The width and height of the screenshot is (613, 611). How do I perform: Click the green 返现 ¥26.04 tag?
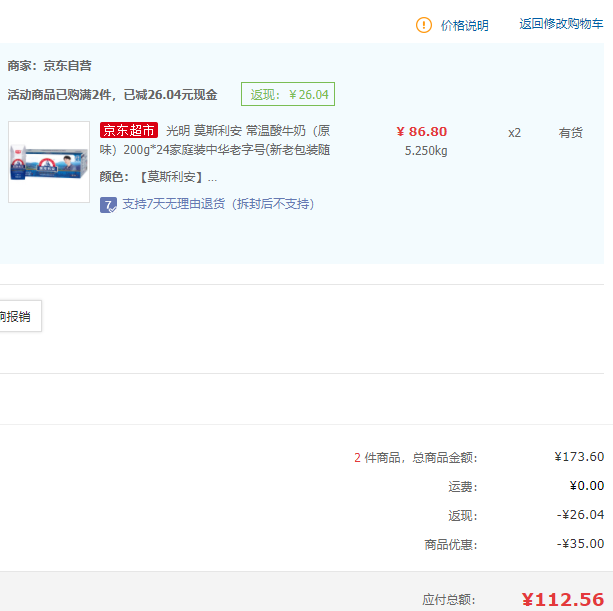coord(288,95)
